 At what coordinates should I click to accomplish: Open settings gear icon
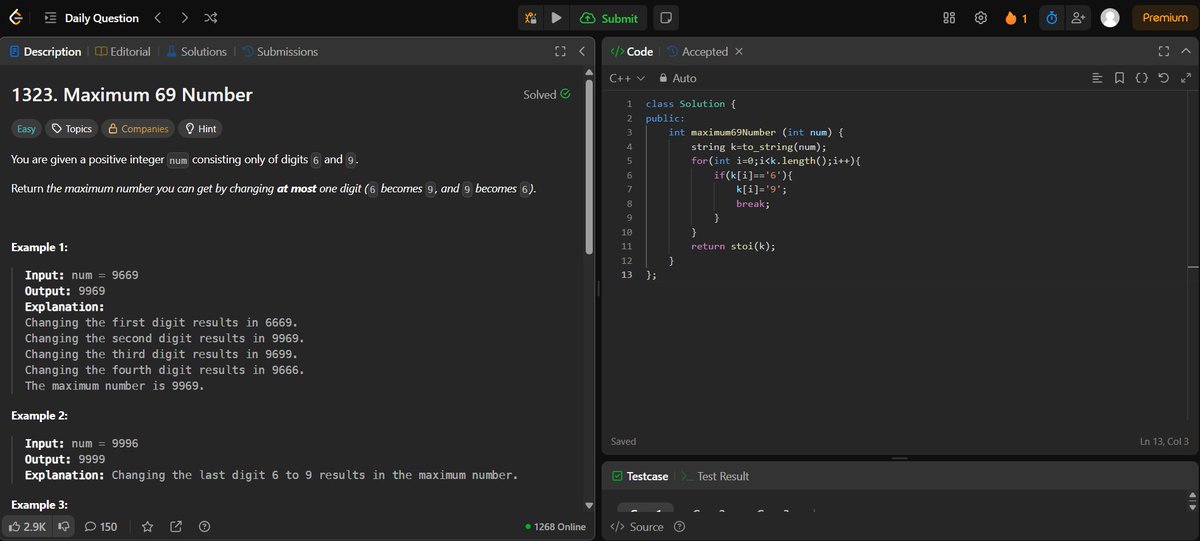[981, 18]
